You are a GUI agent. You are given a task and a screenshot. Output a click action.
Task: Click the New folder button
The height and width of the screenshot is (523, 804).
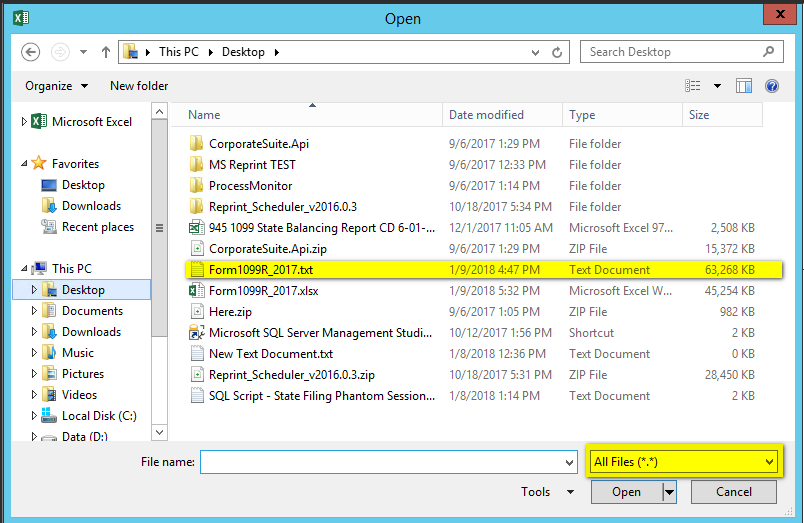point(139,86)
